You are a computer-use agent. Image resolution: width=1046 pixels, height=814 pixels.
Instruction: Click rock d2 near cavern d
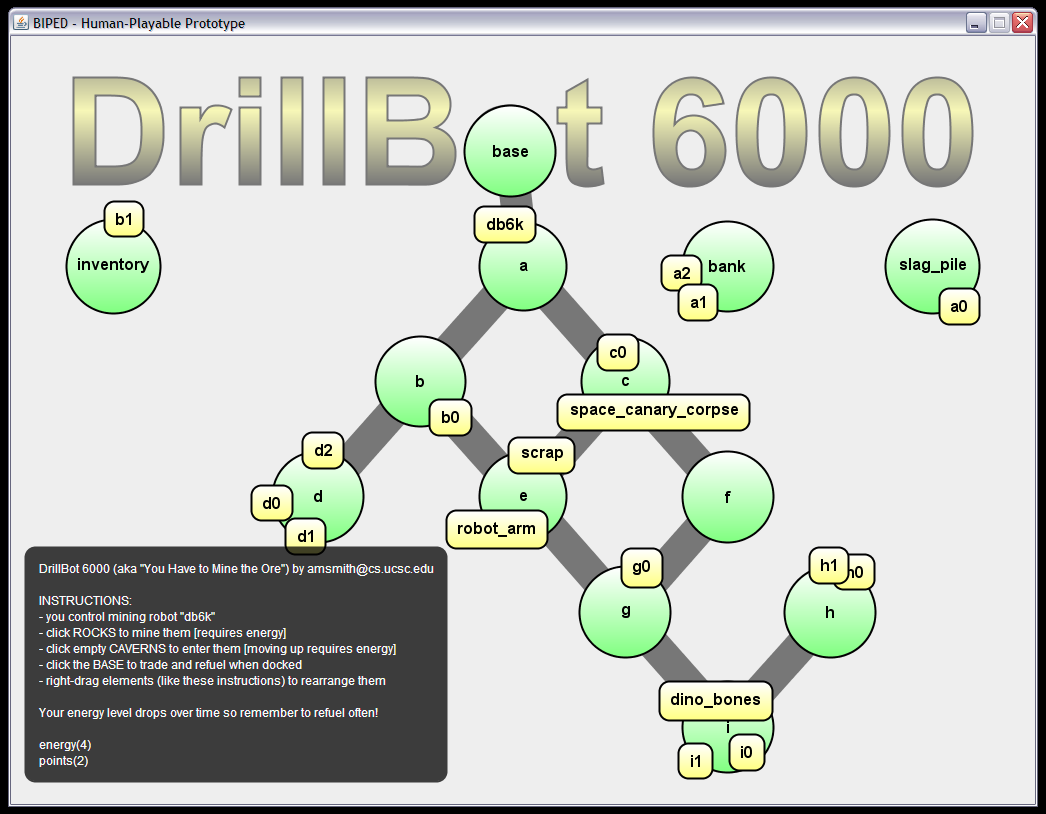pyautogui.click(x=322, y=450)
